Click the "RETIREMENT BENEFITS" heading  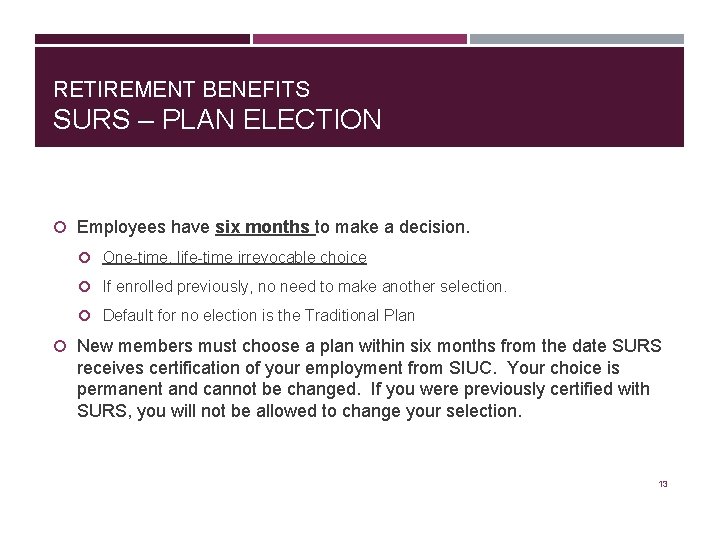coord(181,90)
